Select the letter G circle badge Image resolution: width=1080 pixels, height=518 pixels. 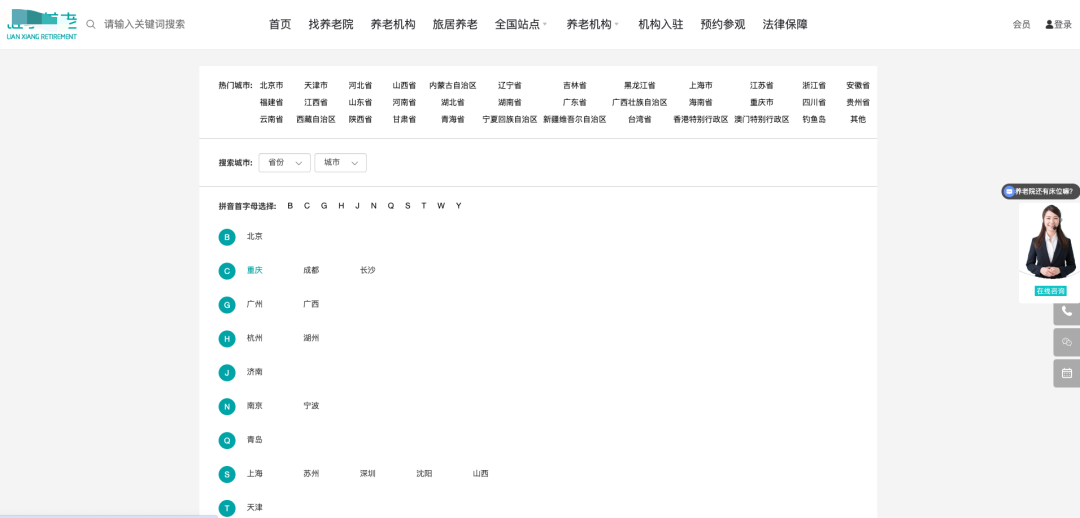[227, 304]
